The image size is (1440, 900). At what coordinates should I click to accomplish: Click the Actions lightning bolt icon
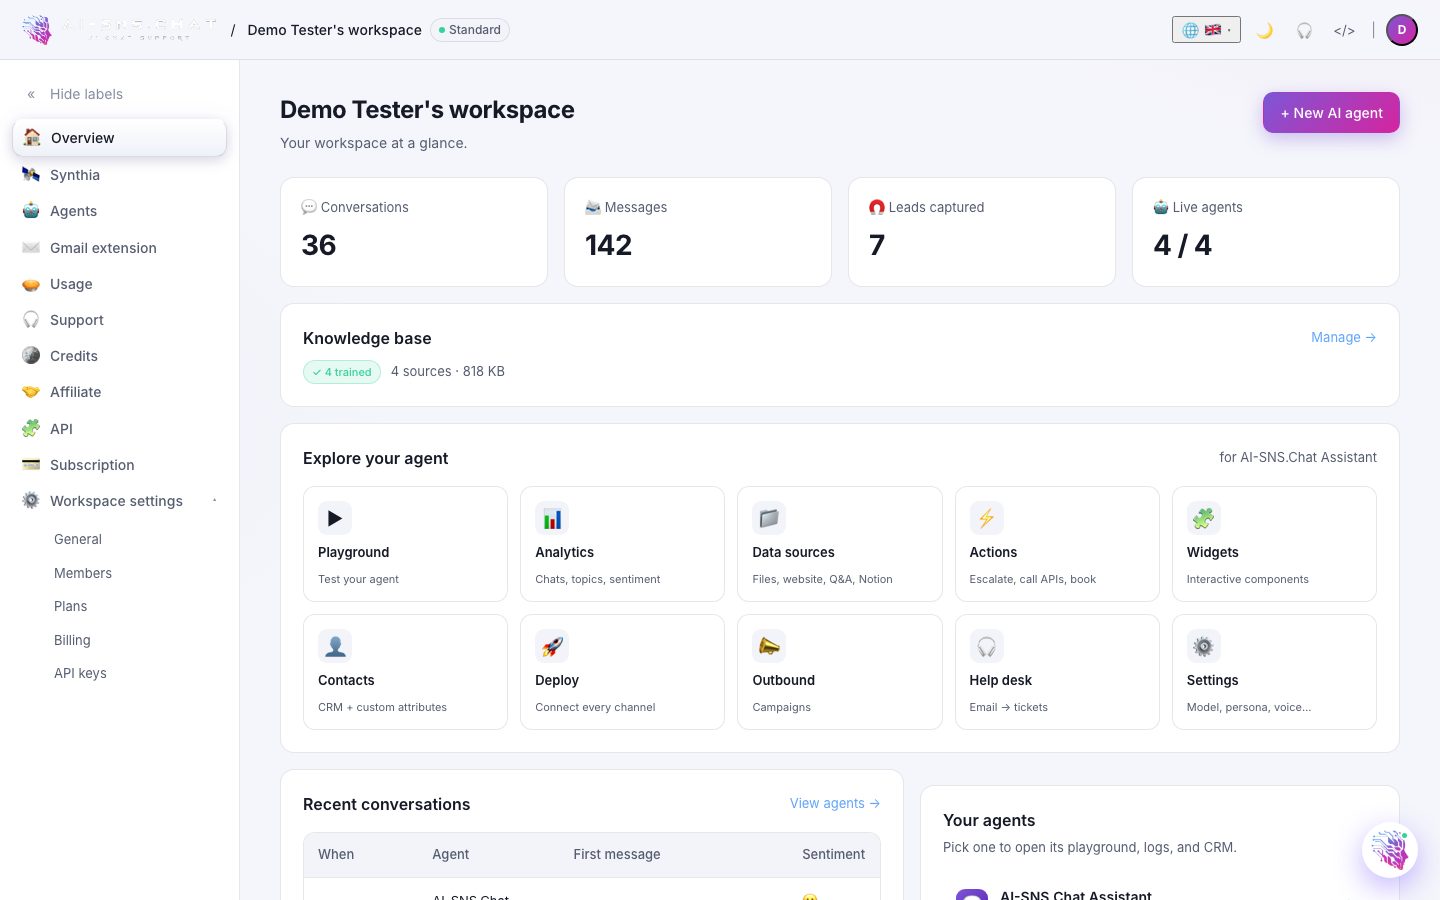pos(986,518)
